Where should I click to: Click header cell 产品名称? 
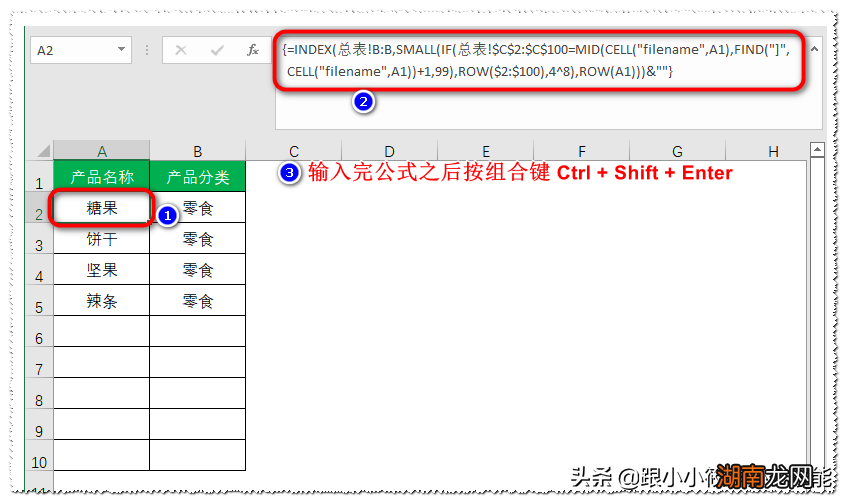102,176
